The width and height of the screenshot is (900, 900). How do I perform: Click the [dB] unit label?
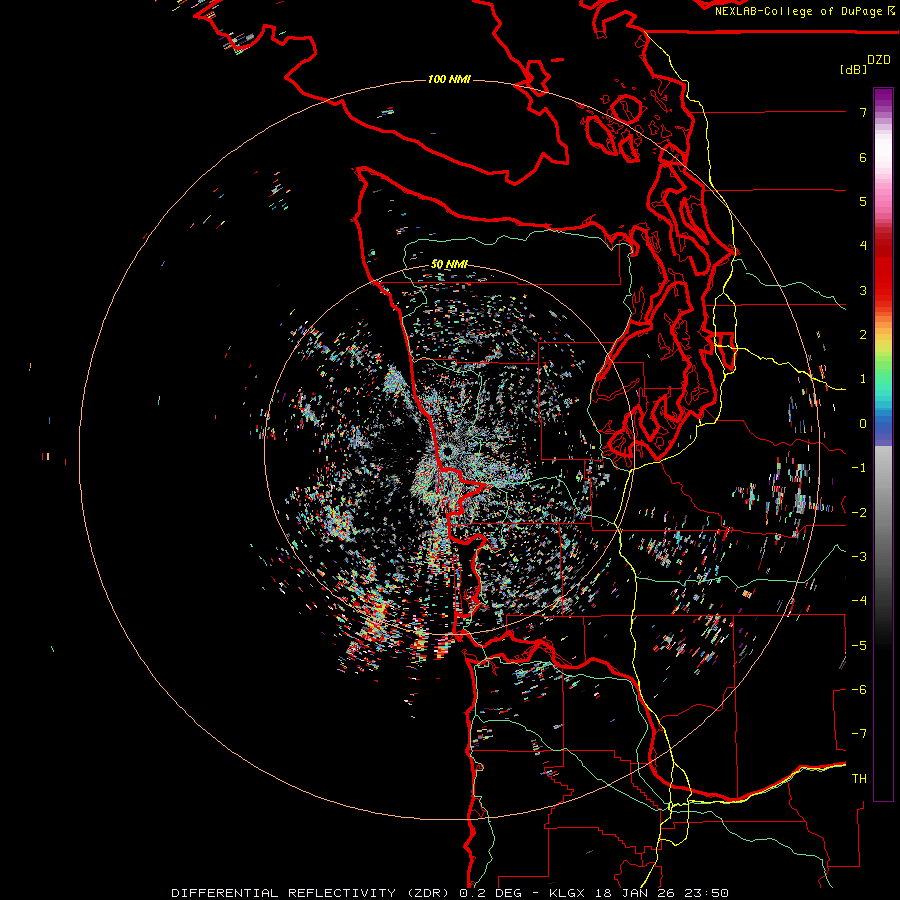(x=853, y=69)
